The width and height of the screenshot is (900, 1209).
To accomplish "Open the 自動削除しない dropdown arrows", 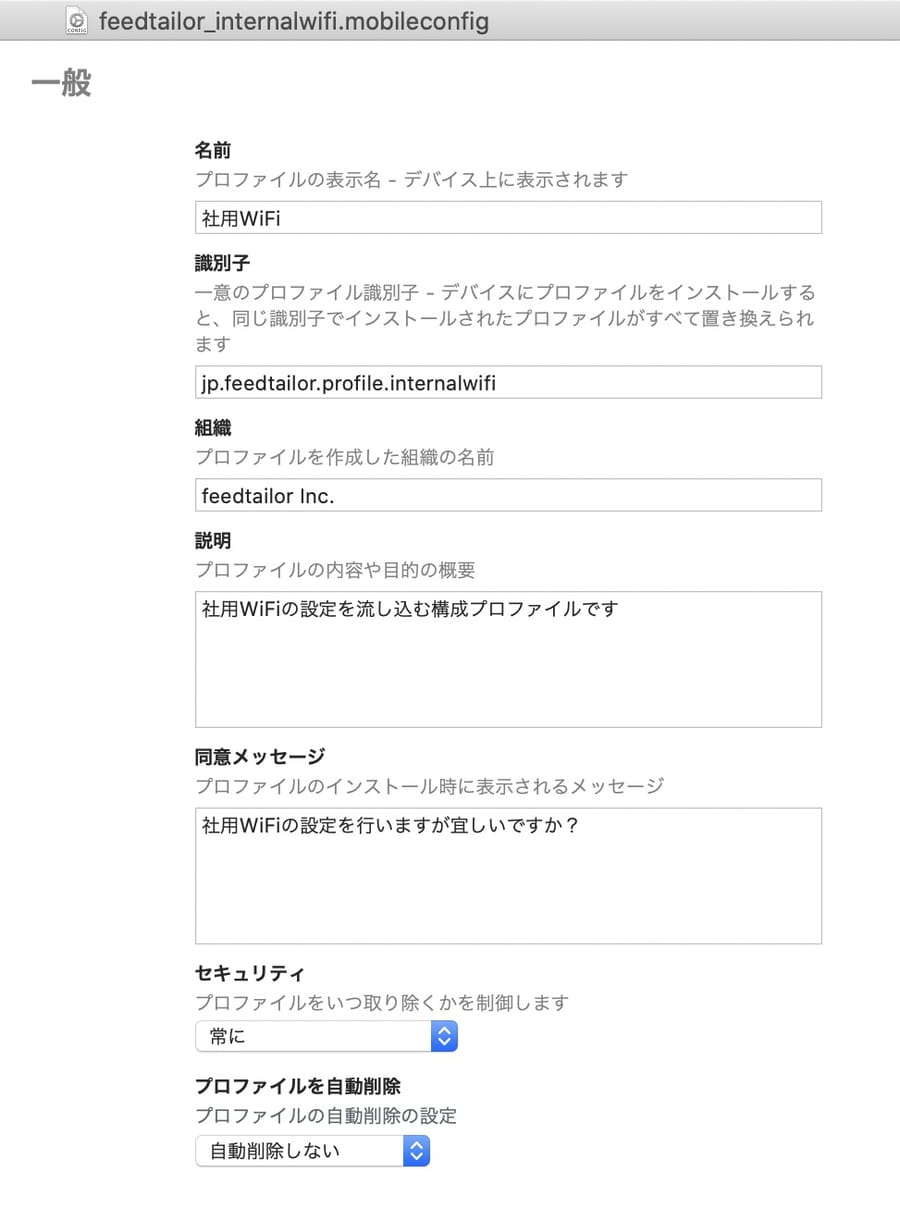I will coord(416,1150).
